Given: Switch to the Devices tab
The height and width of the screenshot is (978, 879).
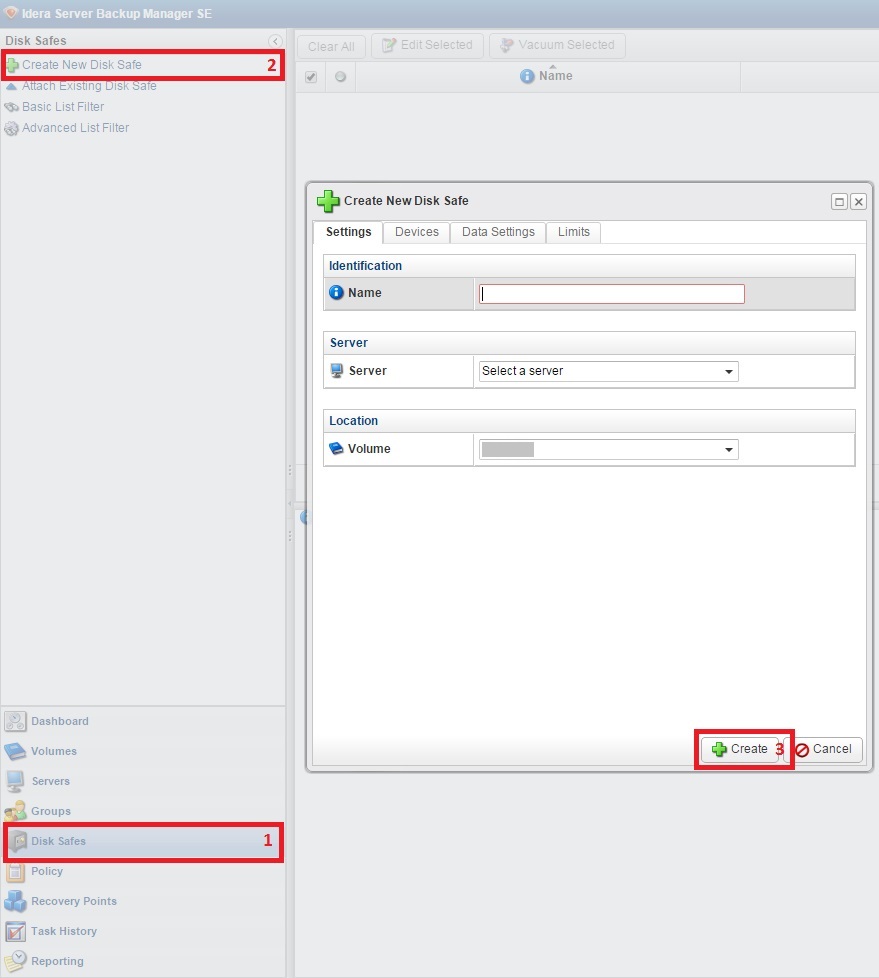Looking at the screenshot, I should coord(417,232).
